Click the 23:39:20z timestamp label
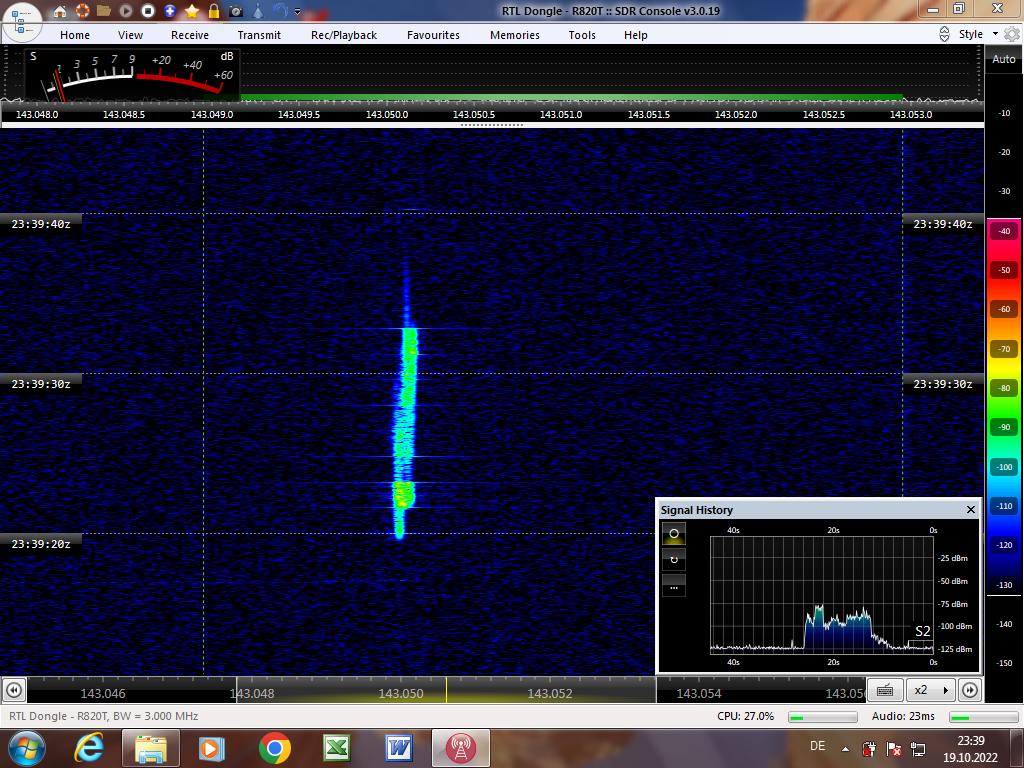1024x768 pixels. pos(40,544)
